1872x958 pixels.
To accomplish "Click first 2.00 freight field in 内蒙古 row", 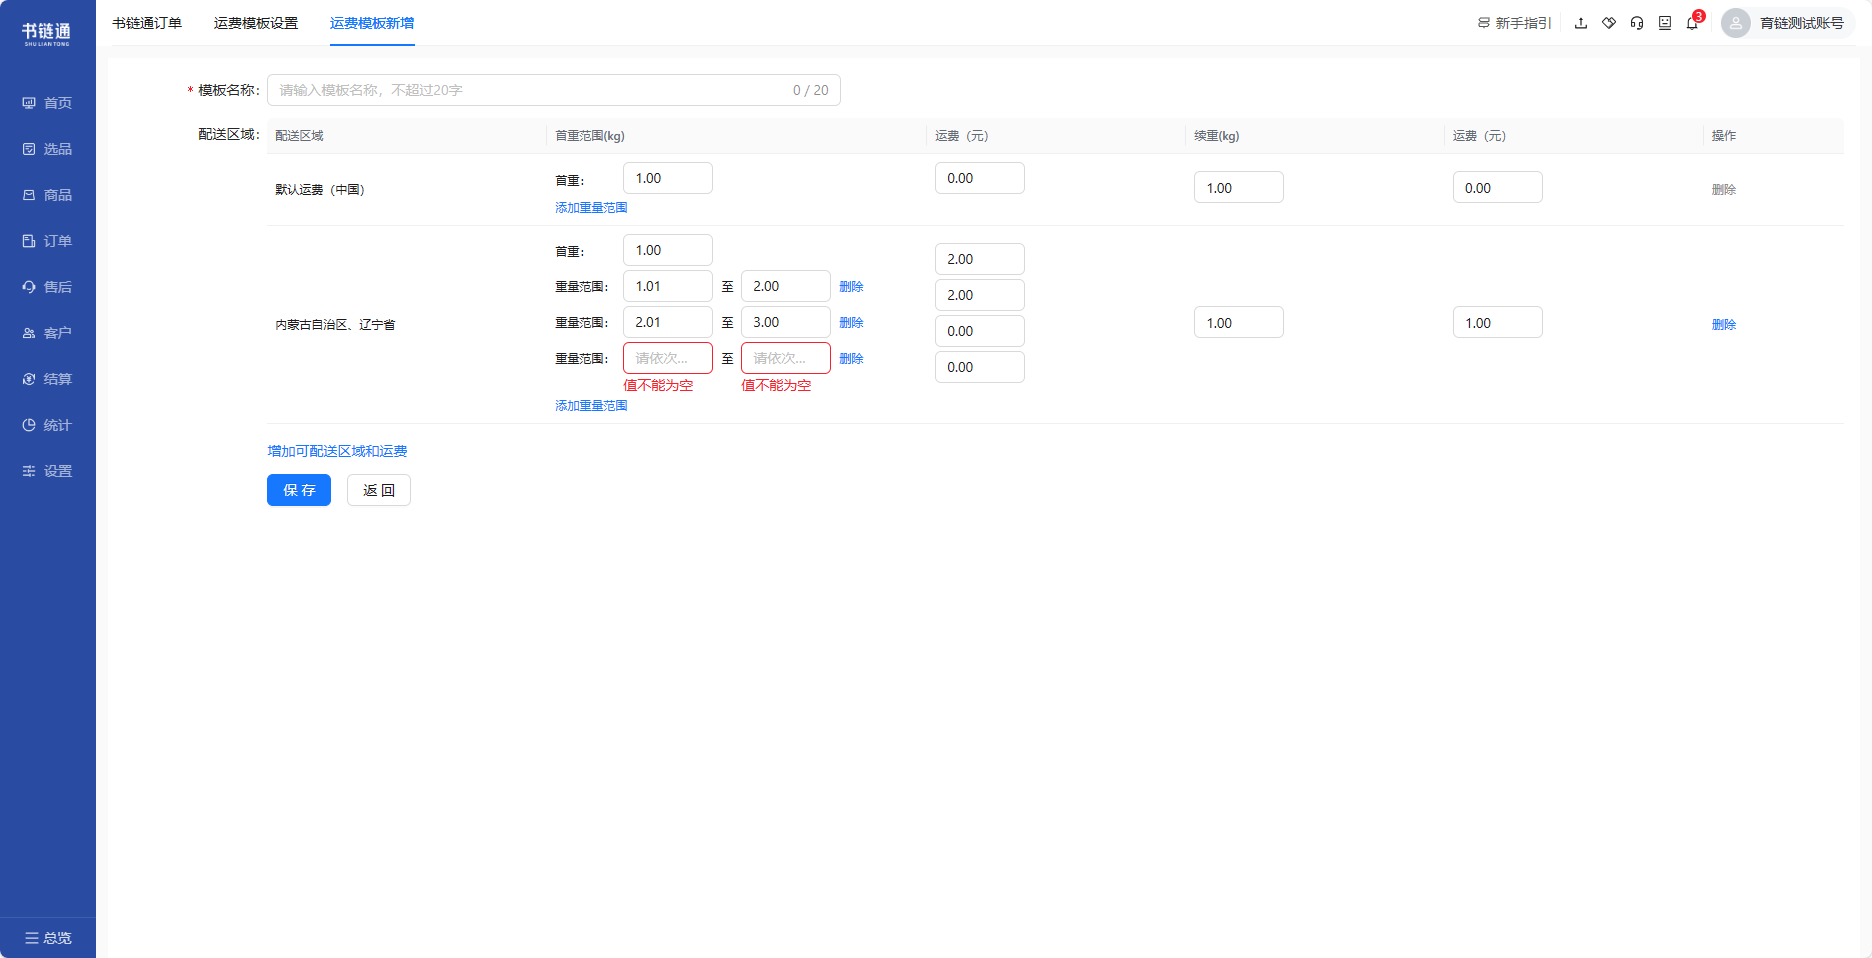I will 980,259.
